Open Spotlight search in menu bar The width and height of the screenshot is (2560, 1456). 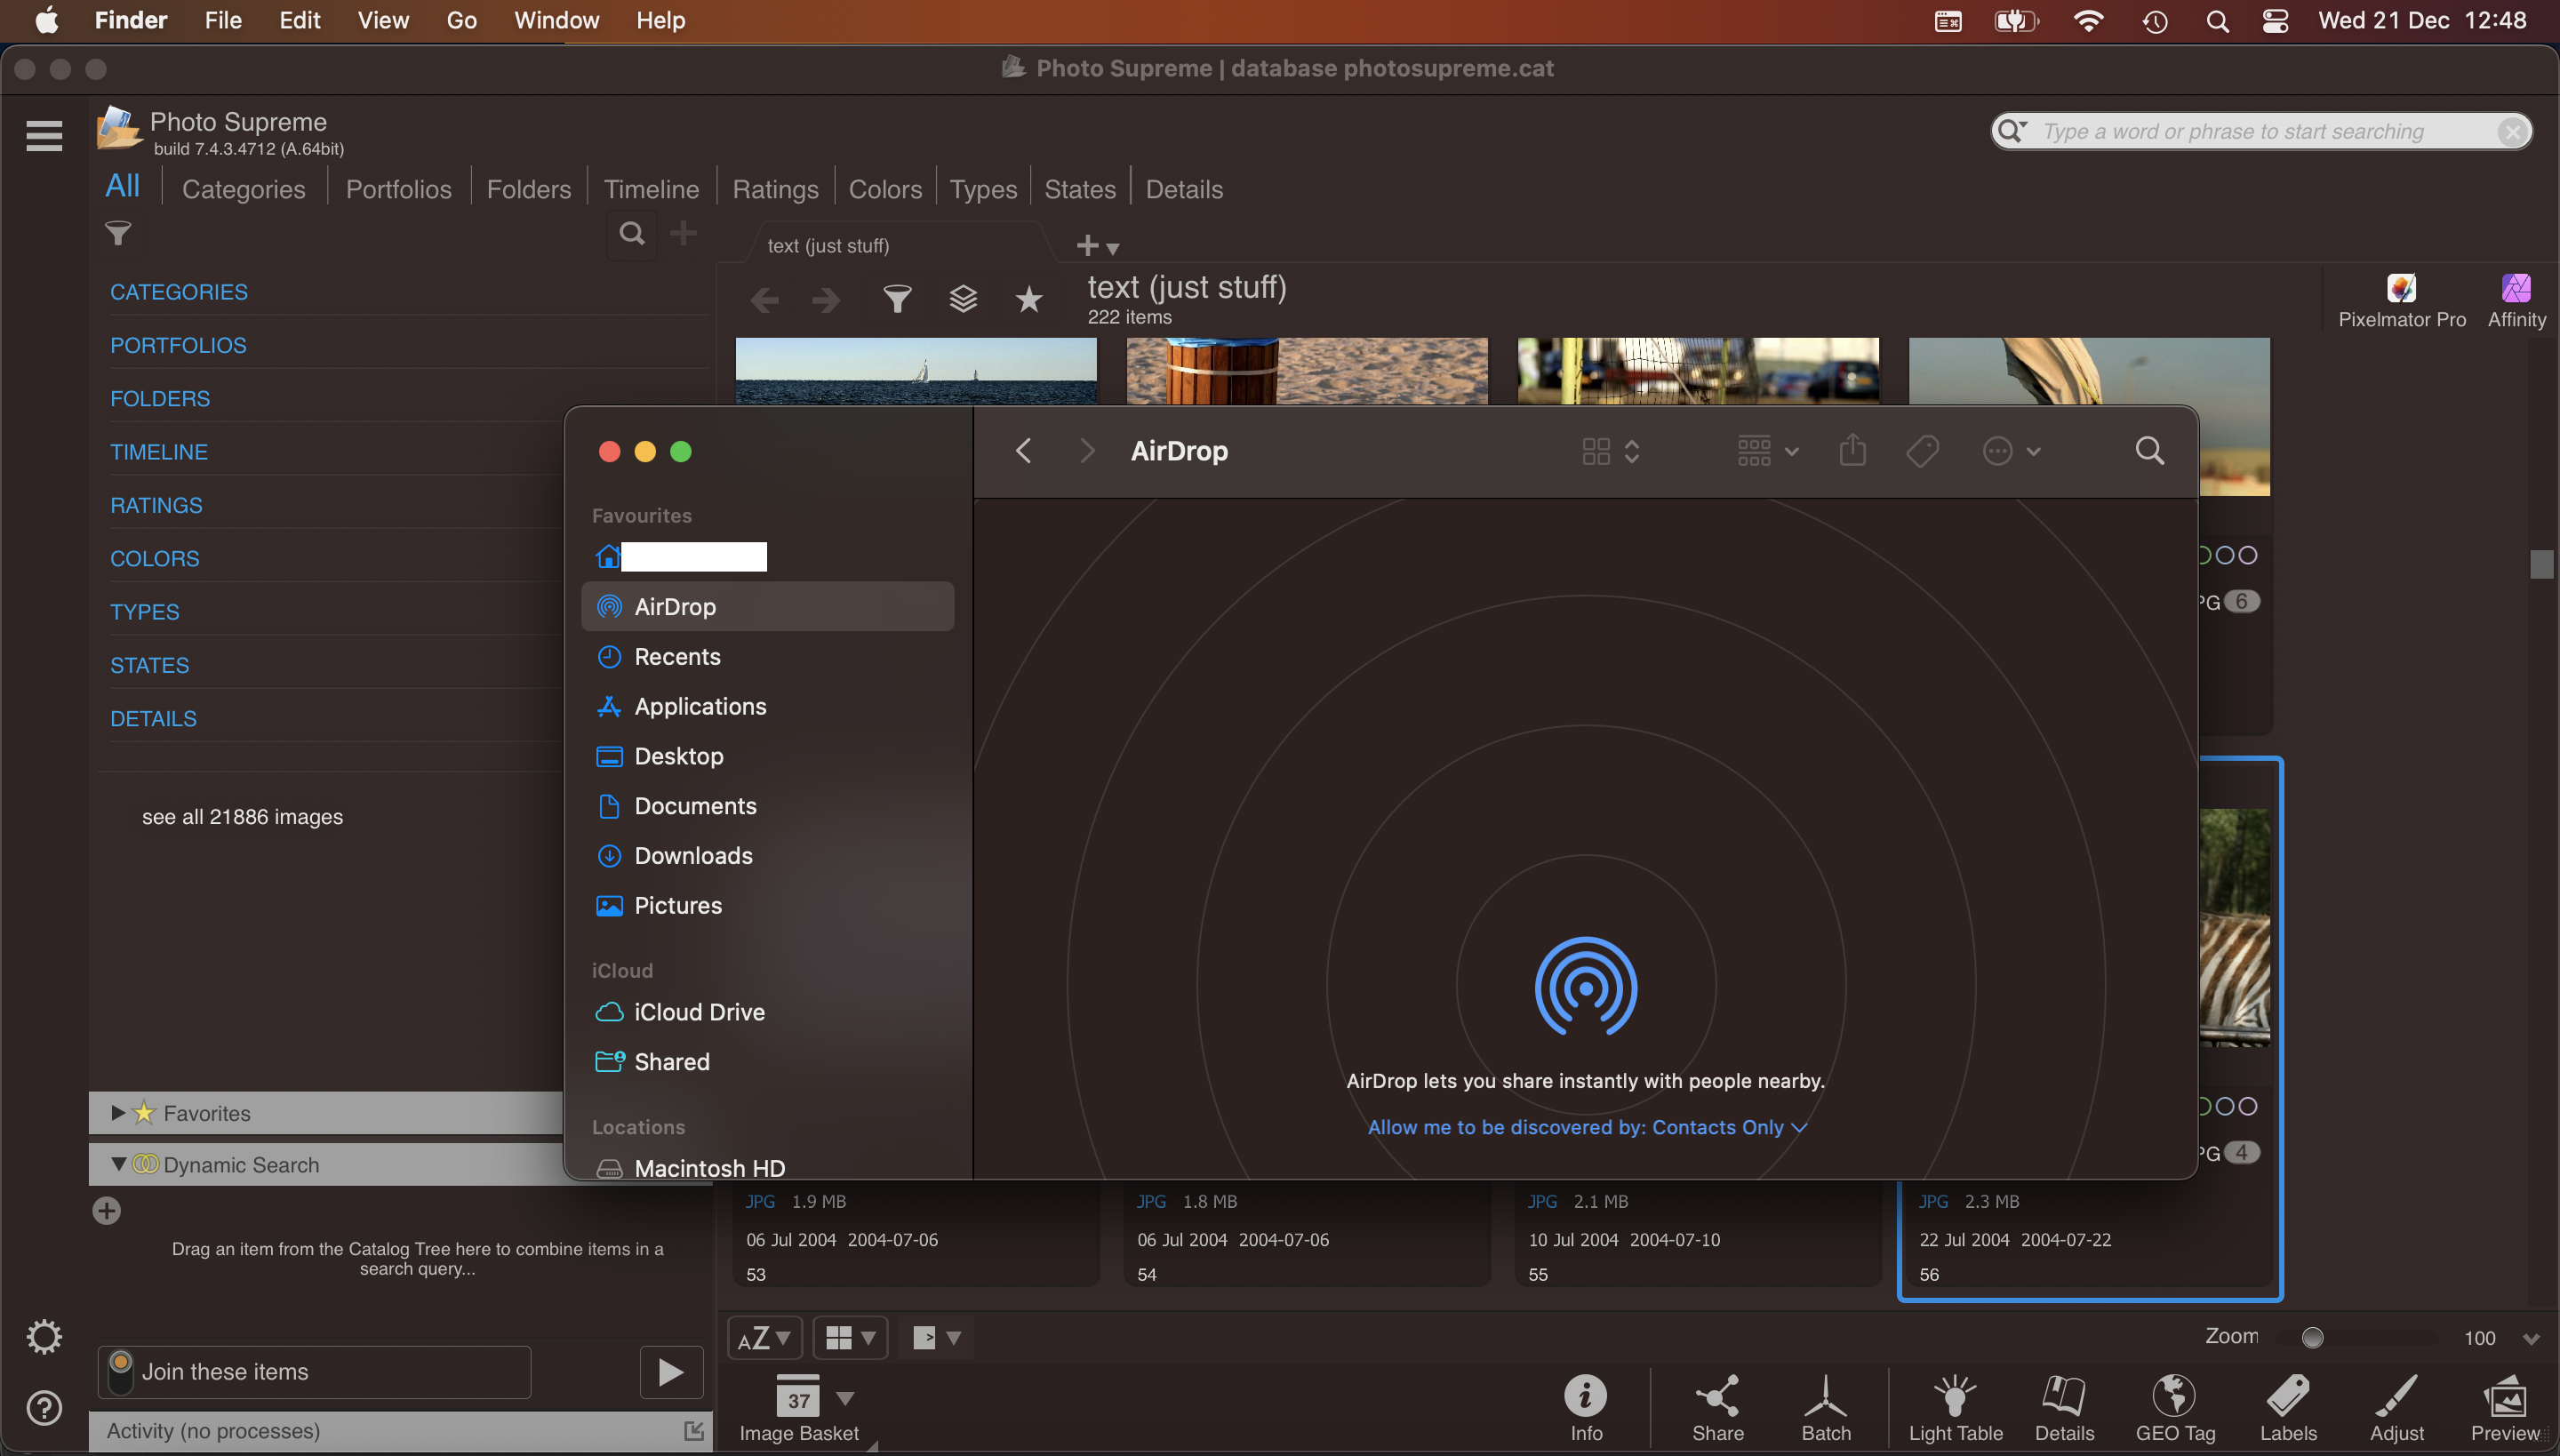2217,21
